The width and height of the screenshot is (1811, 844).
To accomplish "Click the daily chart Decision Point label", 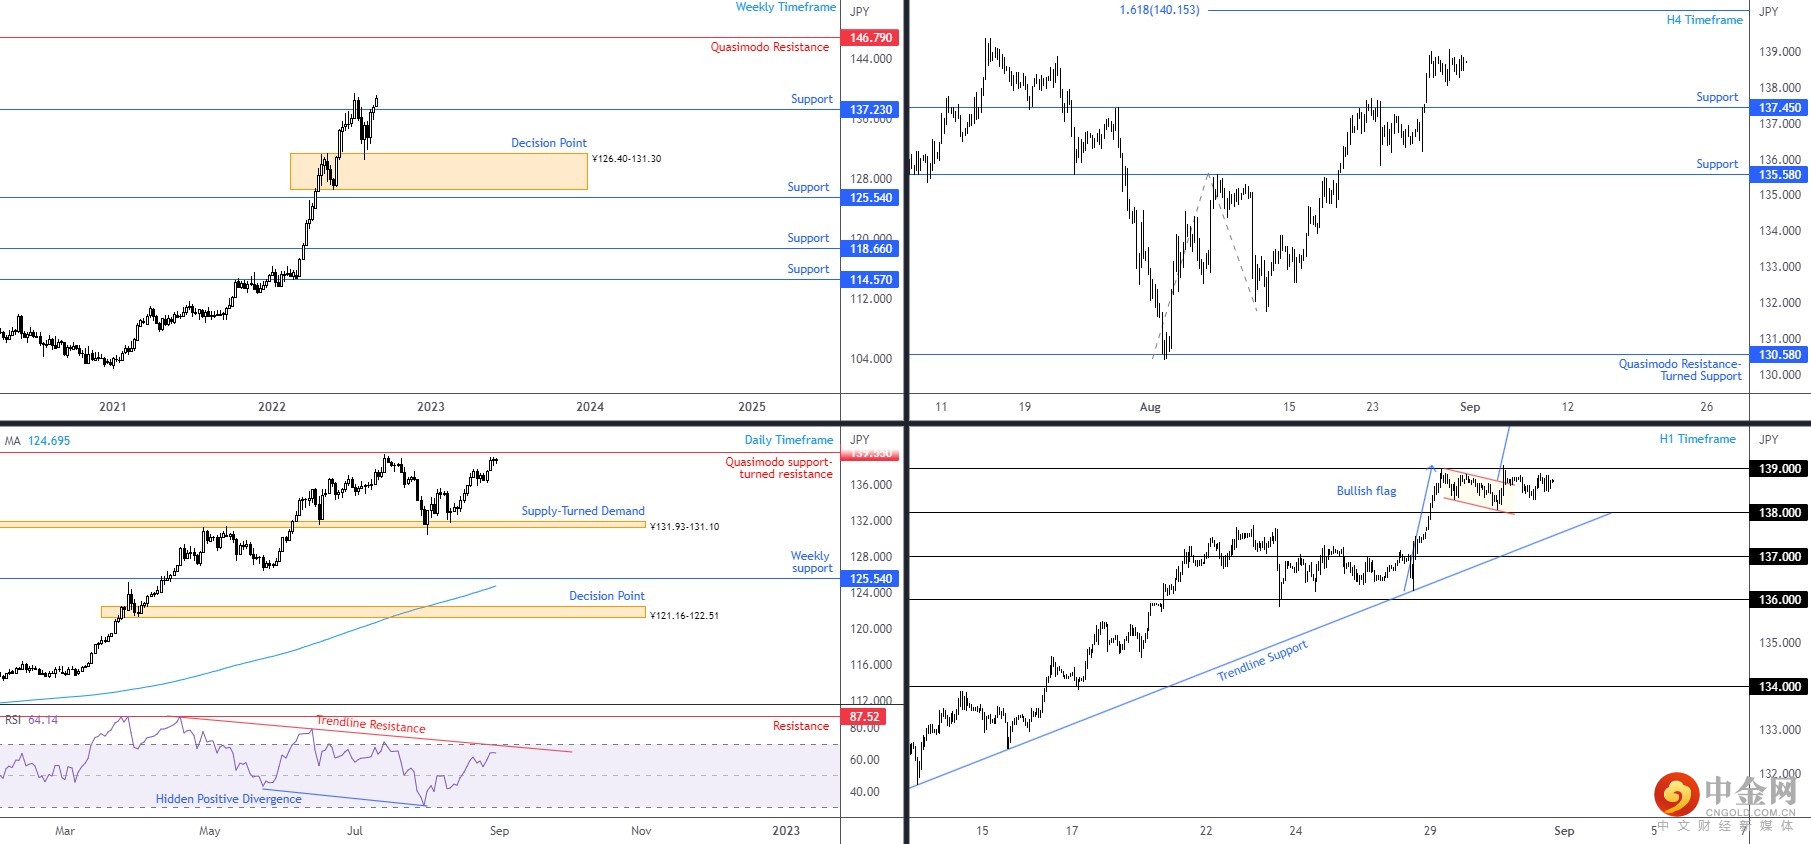I will (x=607, y=596).
